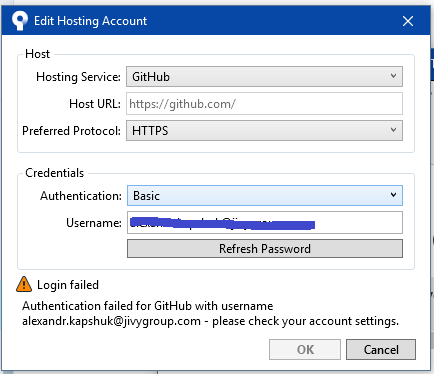Viewport: 444px width, 387px height.
Task: Click the Authentication dropdown arrow
Action: click(x=393, y=195)
